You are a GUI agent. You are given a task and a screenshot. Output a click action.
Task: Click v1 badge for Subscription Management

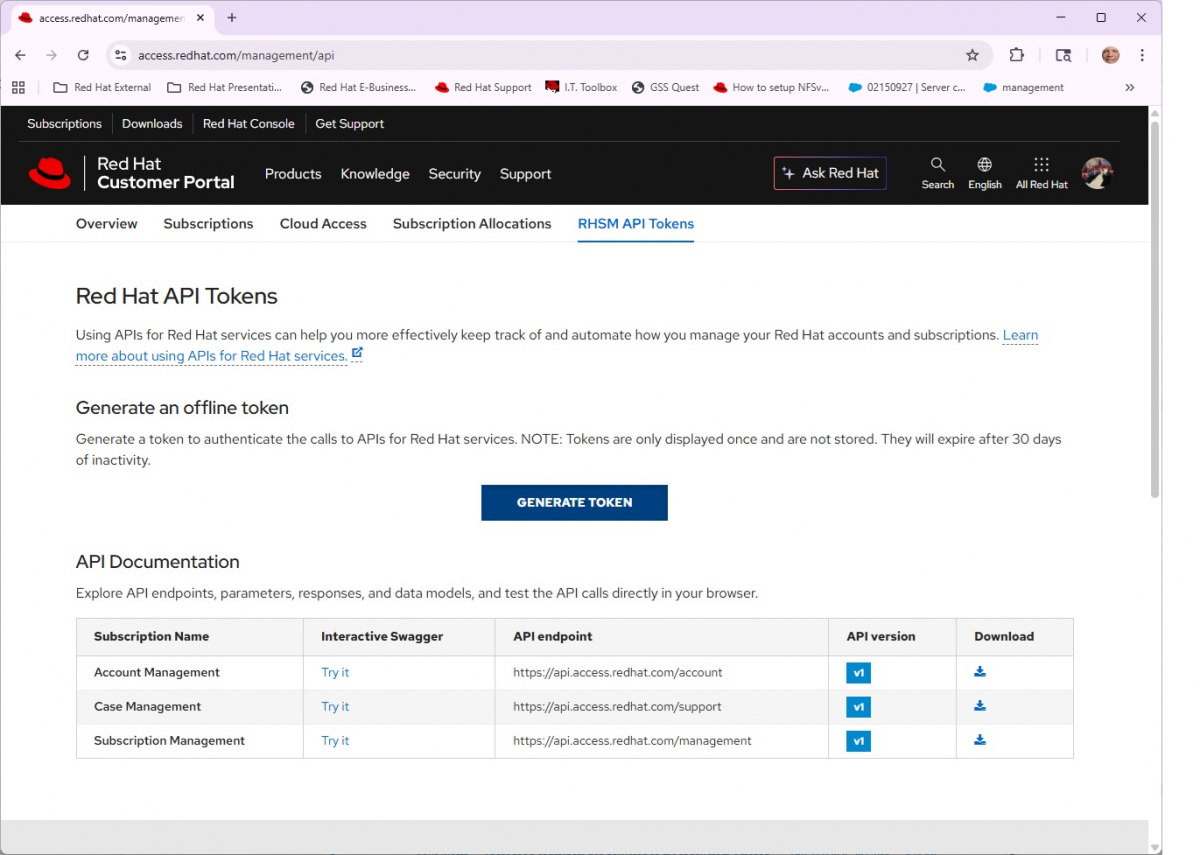858,741
